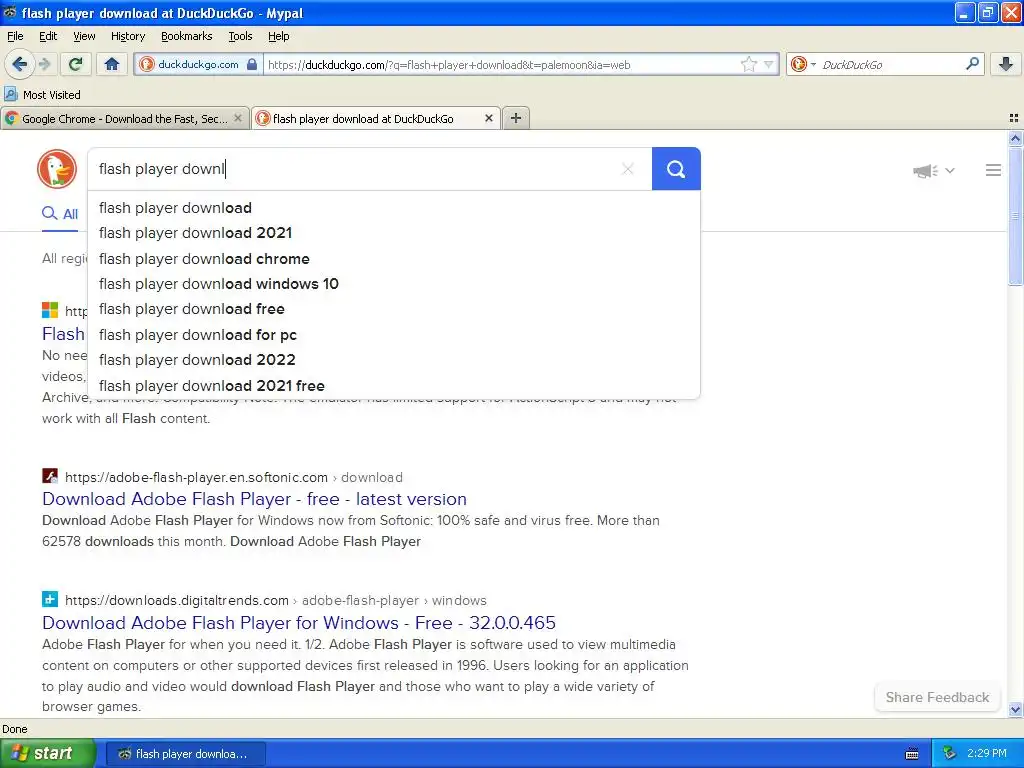Screen dimensions: 1024x768
Task: Choose suggestion 'flash player download for pc'
Action: click(394, 335)
